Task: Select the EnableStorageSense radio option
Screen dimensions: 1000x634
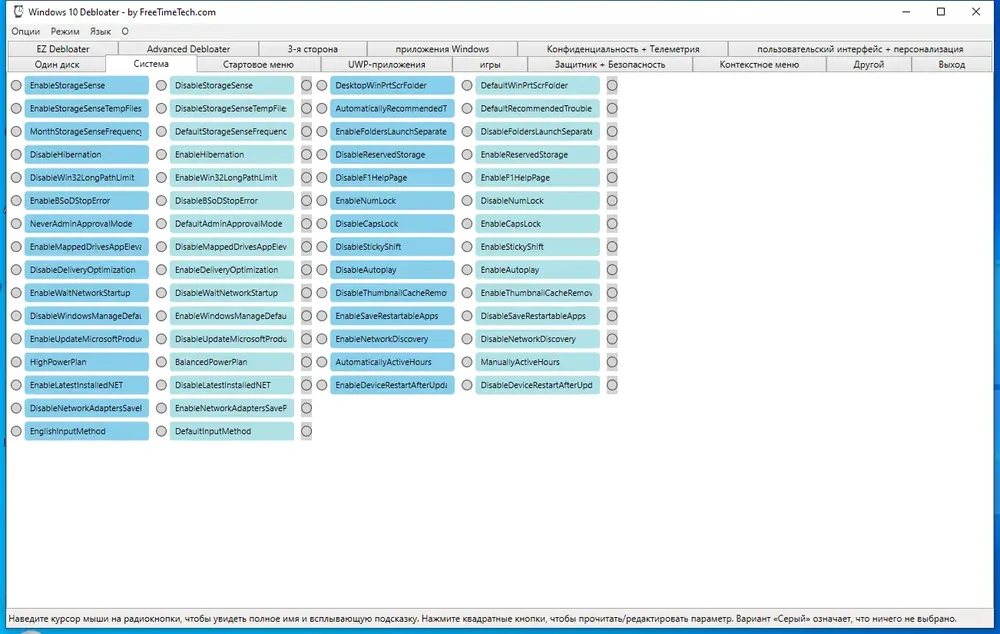Action: 16,85
